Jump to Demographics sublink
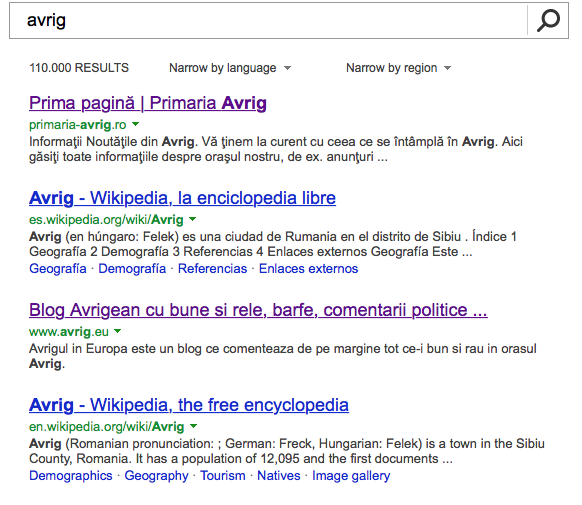 (71, 476)
